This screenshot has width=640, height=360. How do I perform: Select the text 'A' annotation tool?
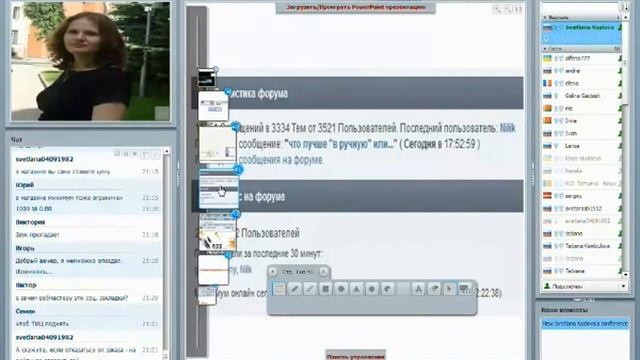point(418,289)
